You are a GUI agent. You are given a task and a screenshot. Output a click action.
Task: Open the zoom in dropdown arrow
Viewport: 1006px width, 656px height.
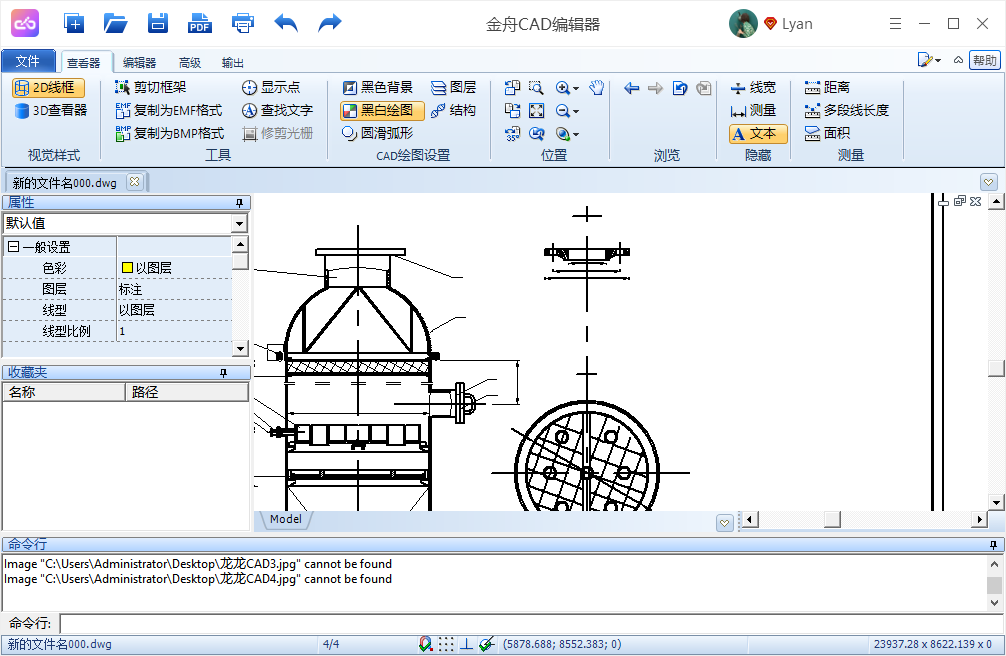click(x=577, y=88)
